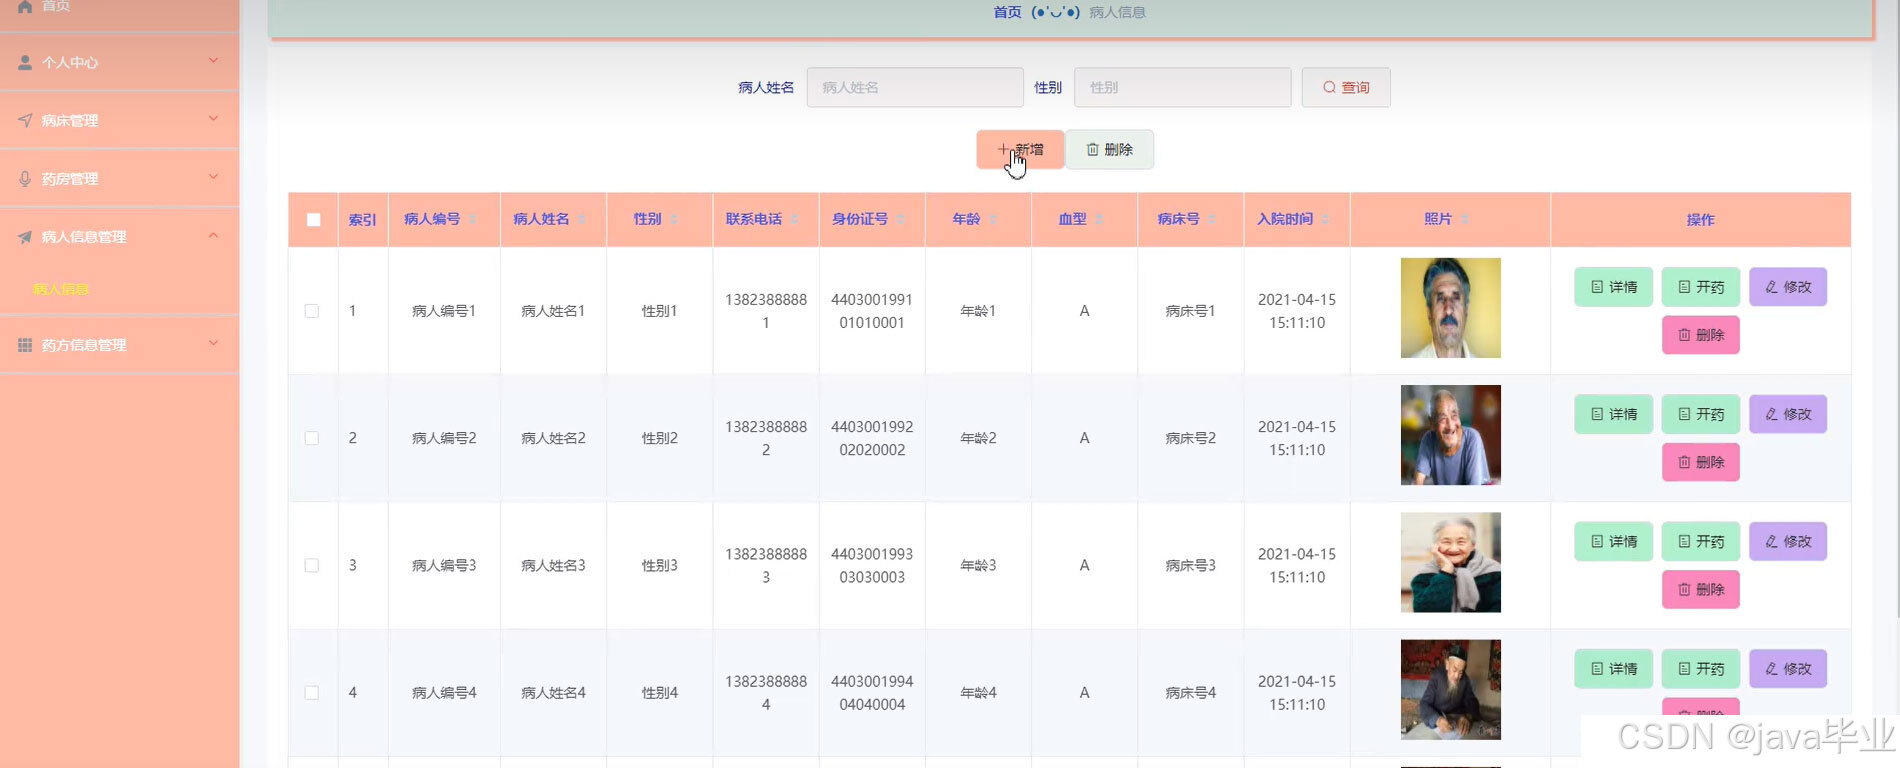The height and width of the screenshot is (768, 1900).
Task: Collapse 病人信息管理 sidebar menu
Action: tap(119, 236)
